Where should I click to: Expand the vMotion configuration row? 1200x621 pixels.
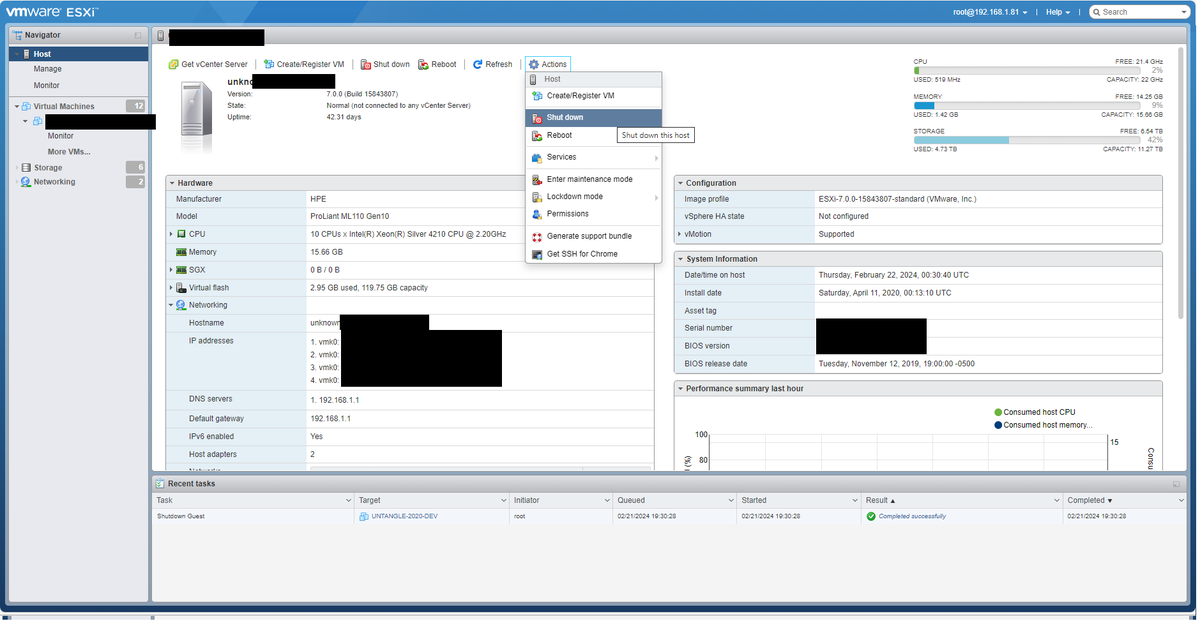point(679,234)
